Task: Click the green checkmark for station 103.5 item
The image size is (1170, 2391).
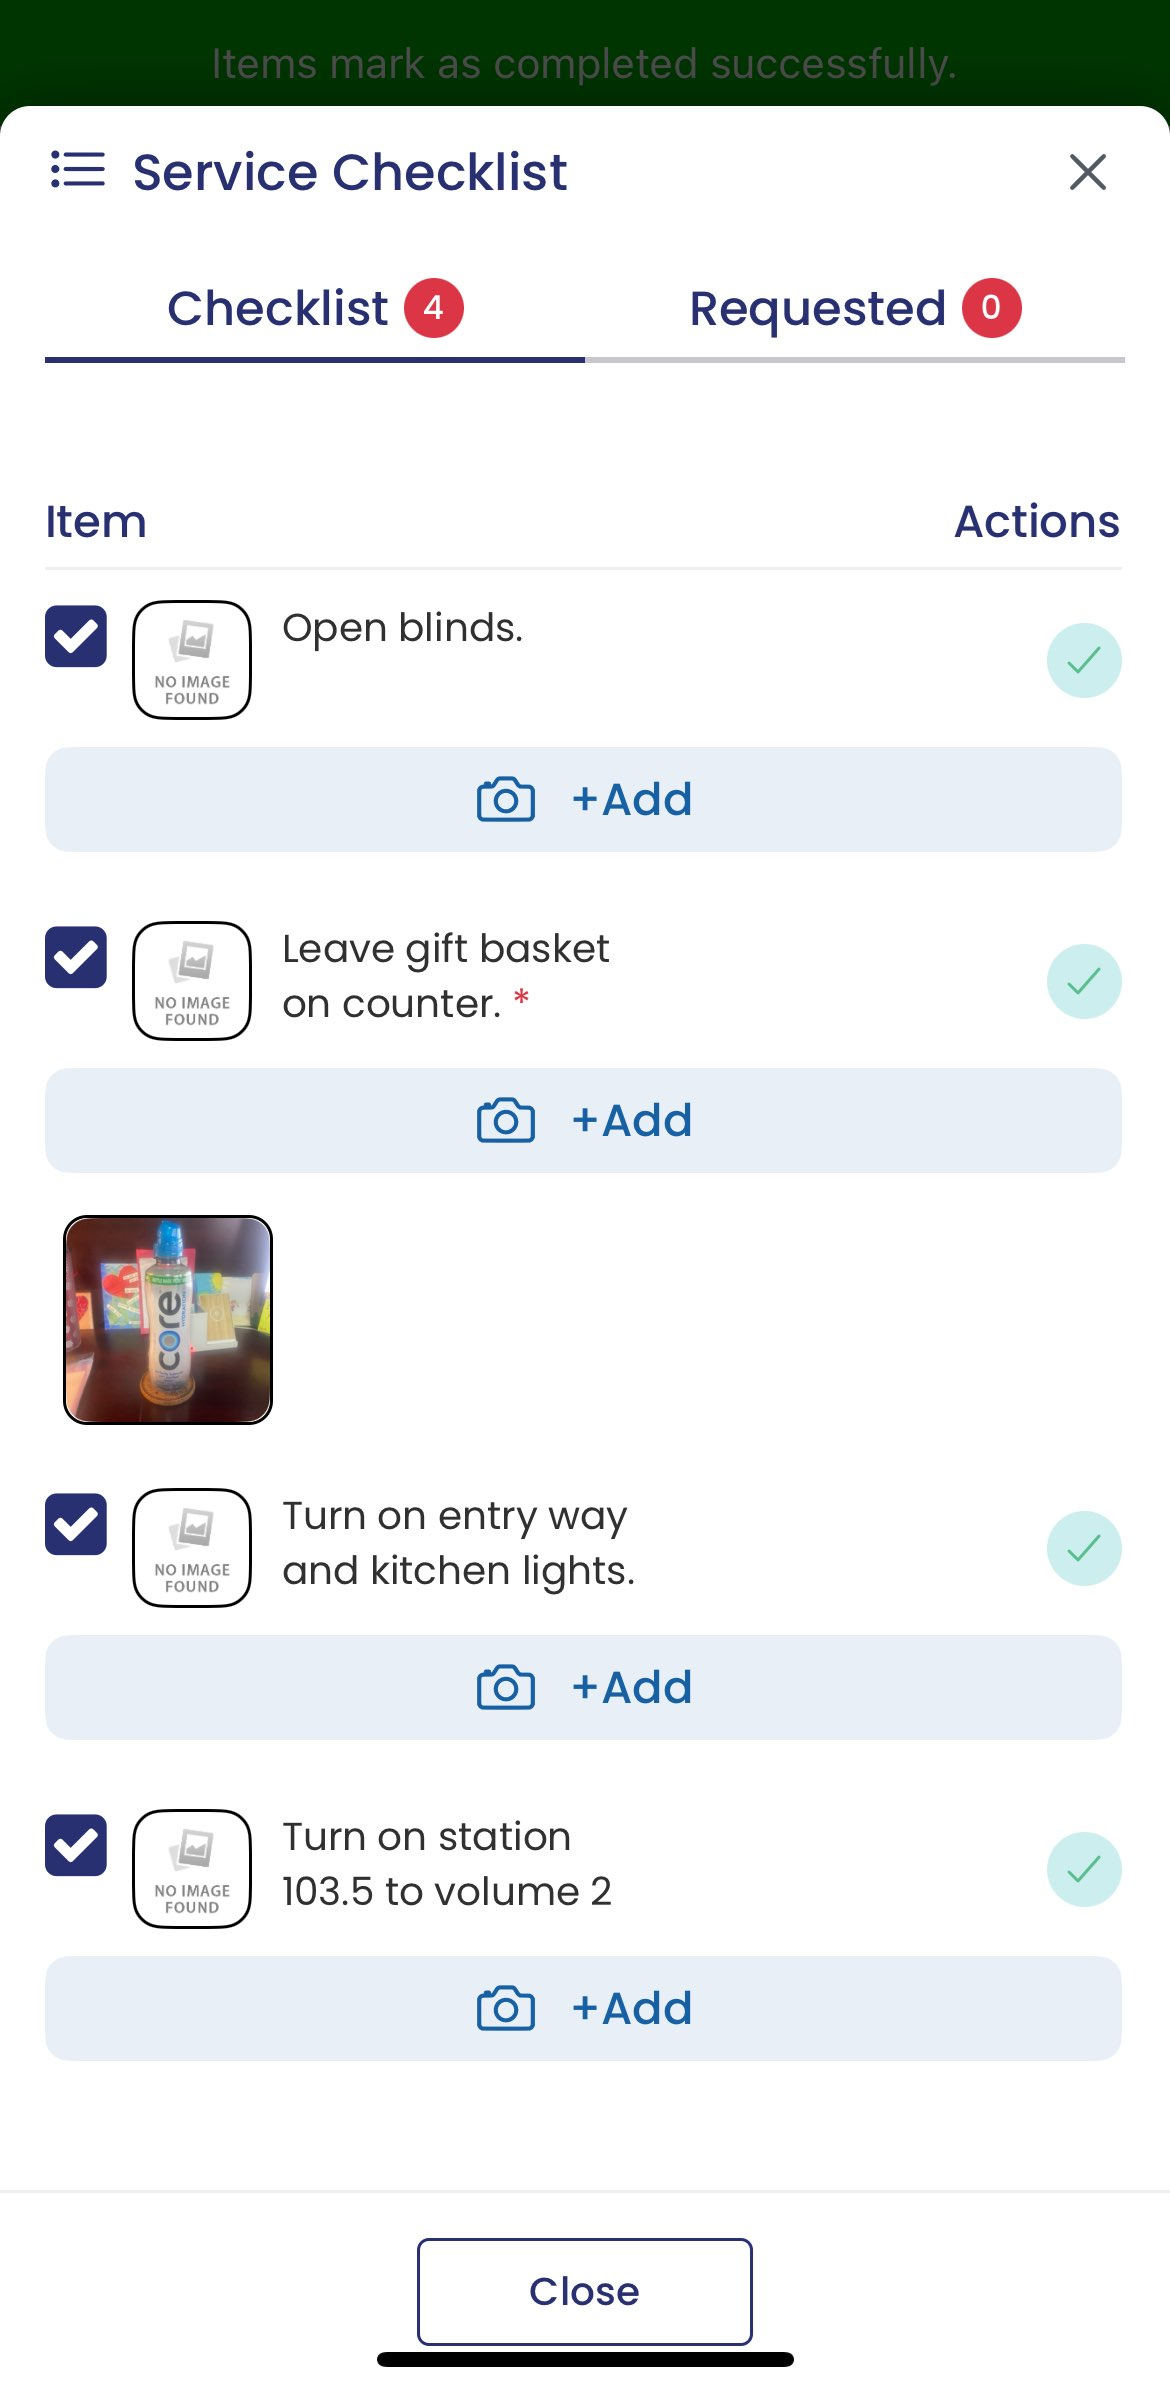Action: pyautogui.click(x=1084, y=1867)
